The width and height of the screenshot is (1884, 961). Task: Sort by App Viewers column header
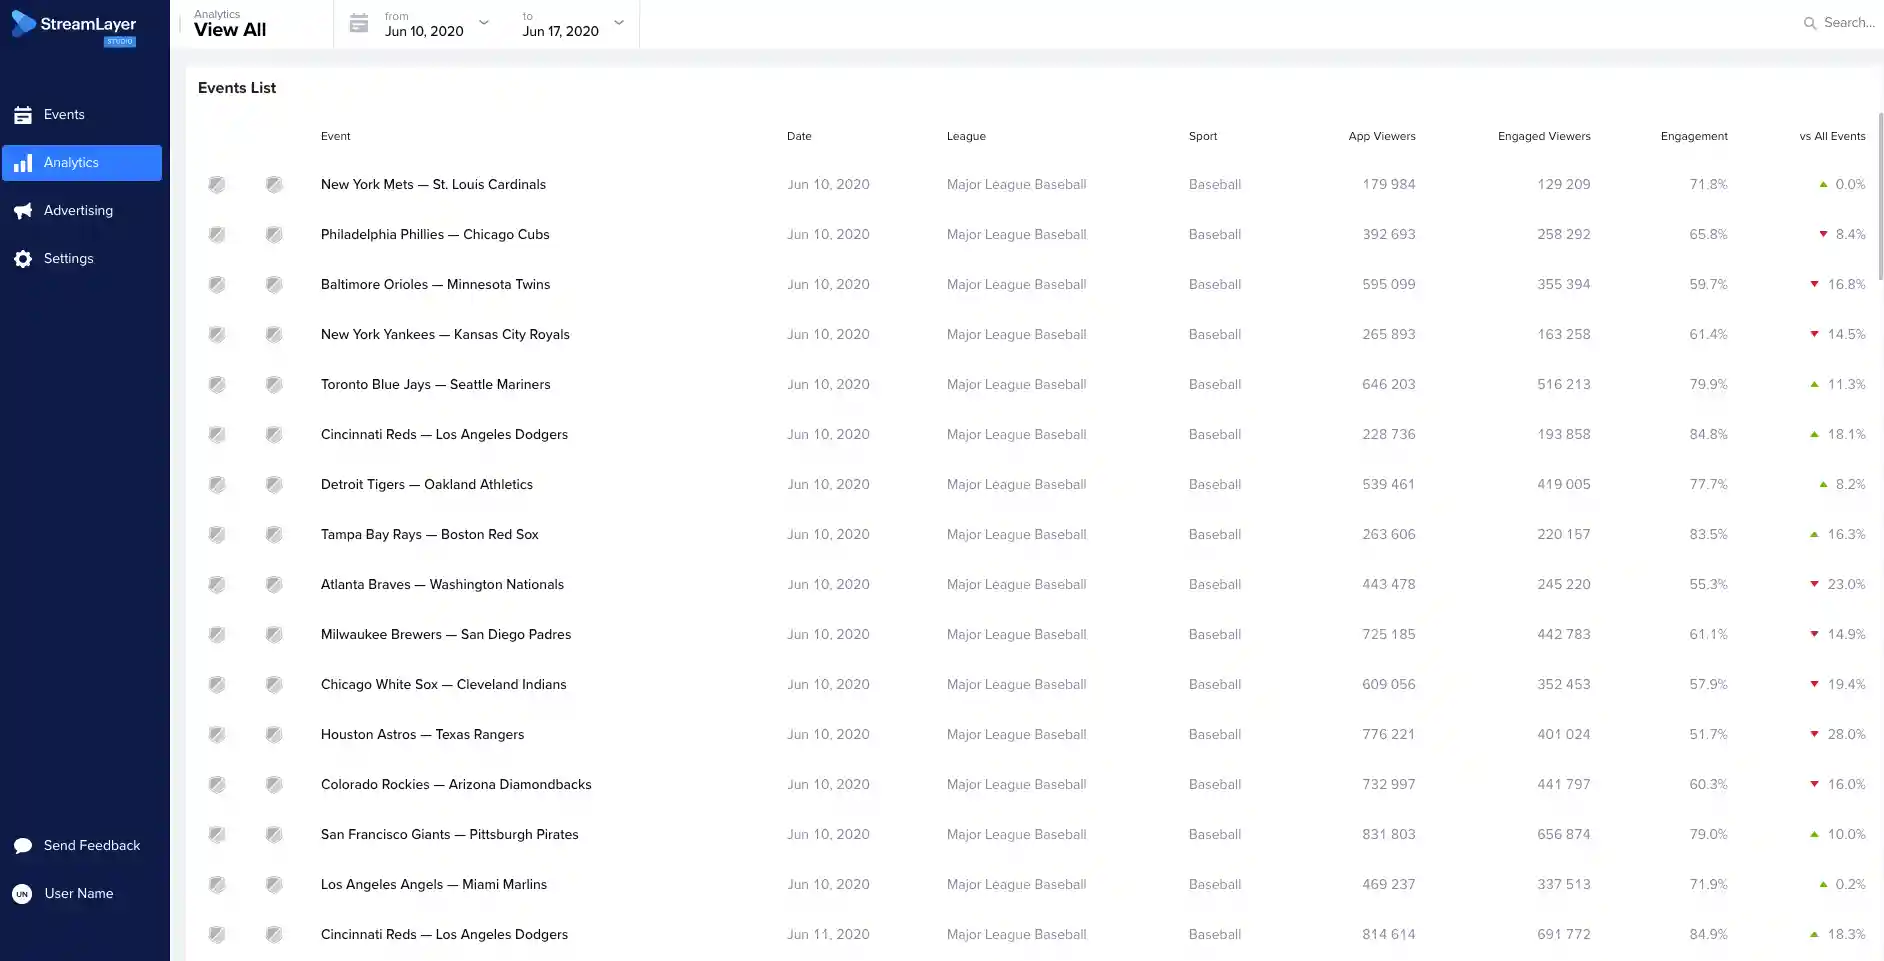click(1382, 136)
